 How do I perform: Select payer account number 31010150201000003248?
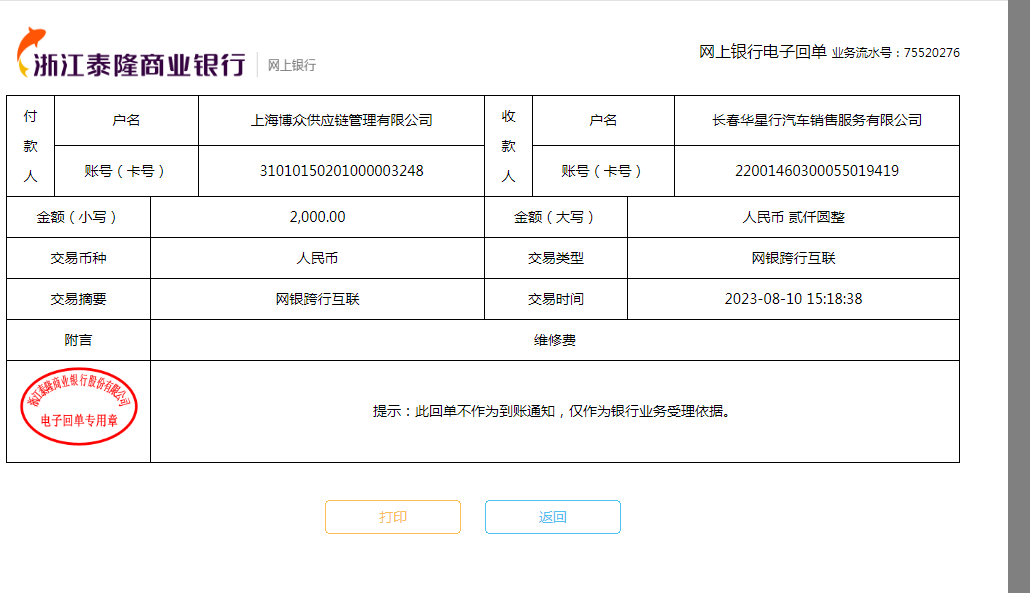click(x=341, y=171)
